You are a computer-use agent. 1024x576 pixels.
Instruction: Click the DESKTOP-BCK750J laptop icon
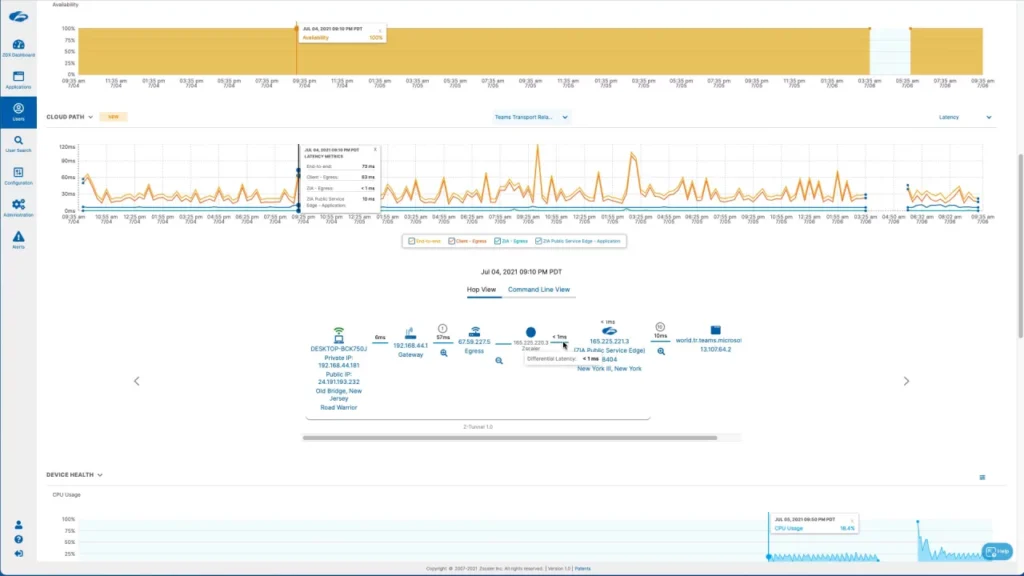tap(338, 336)
